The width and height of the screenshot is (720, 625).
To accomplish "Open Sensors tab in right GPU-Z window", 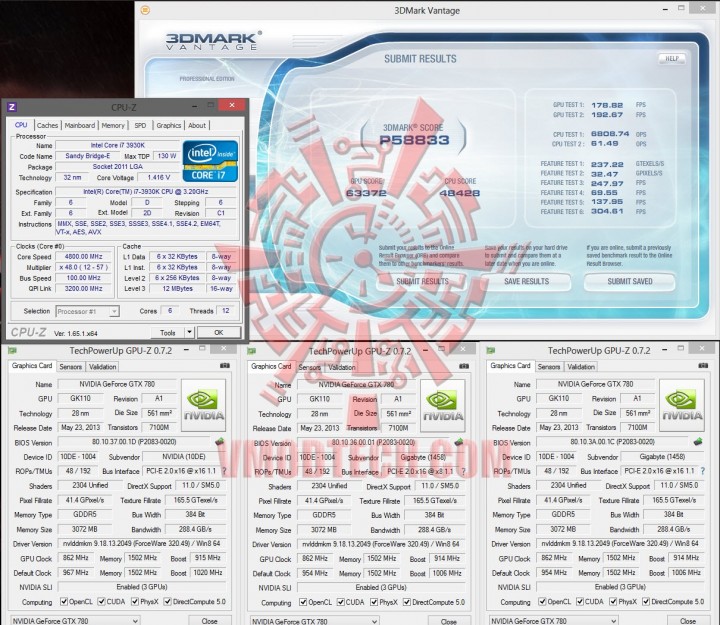I will pos(549,366).
